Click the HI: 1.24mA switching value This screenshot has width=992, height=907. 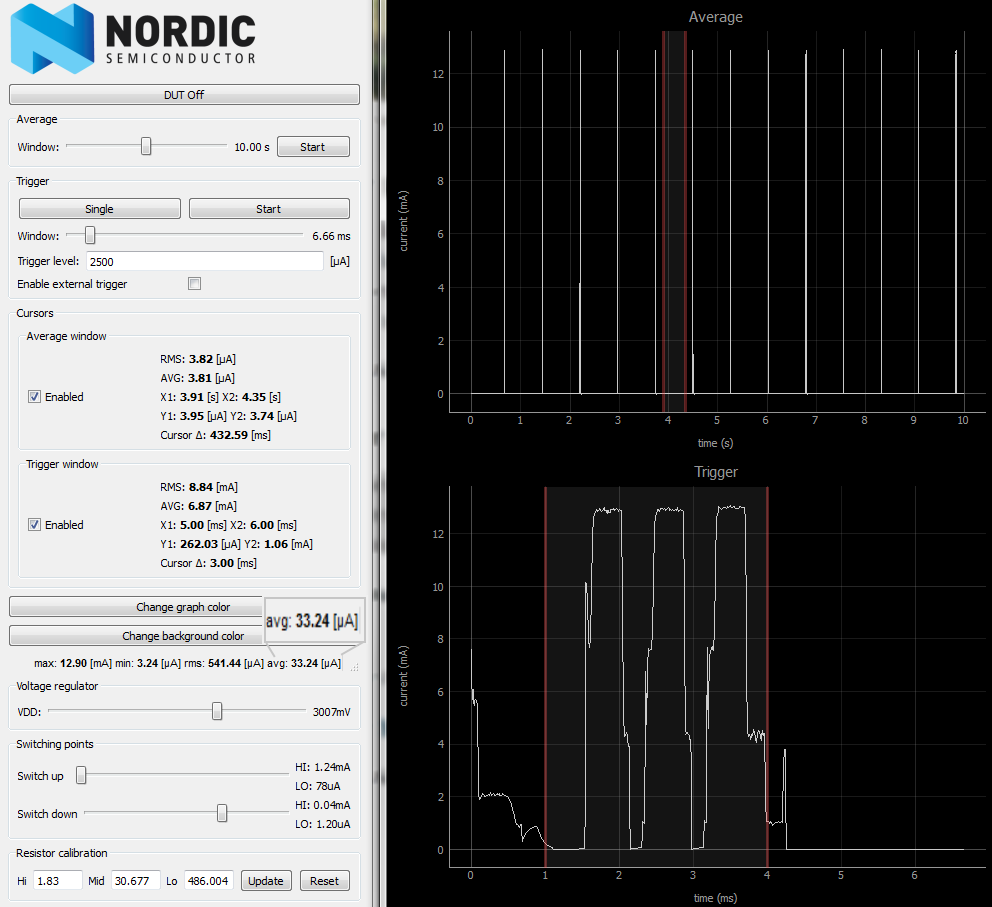(323, 767)
